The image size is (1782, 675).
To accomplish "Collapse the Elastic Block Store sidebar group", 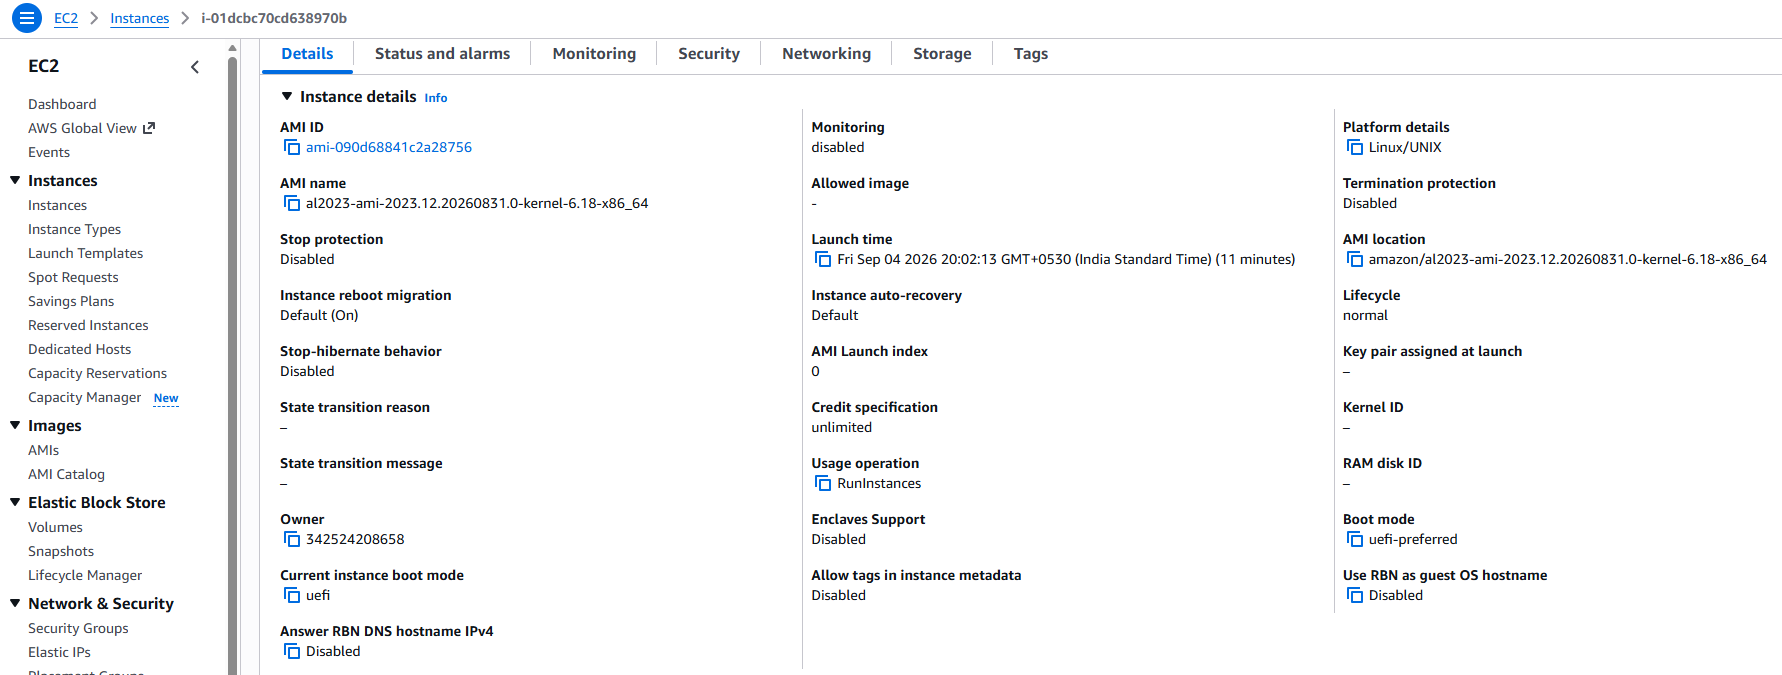I will point(15,502).
